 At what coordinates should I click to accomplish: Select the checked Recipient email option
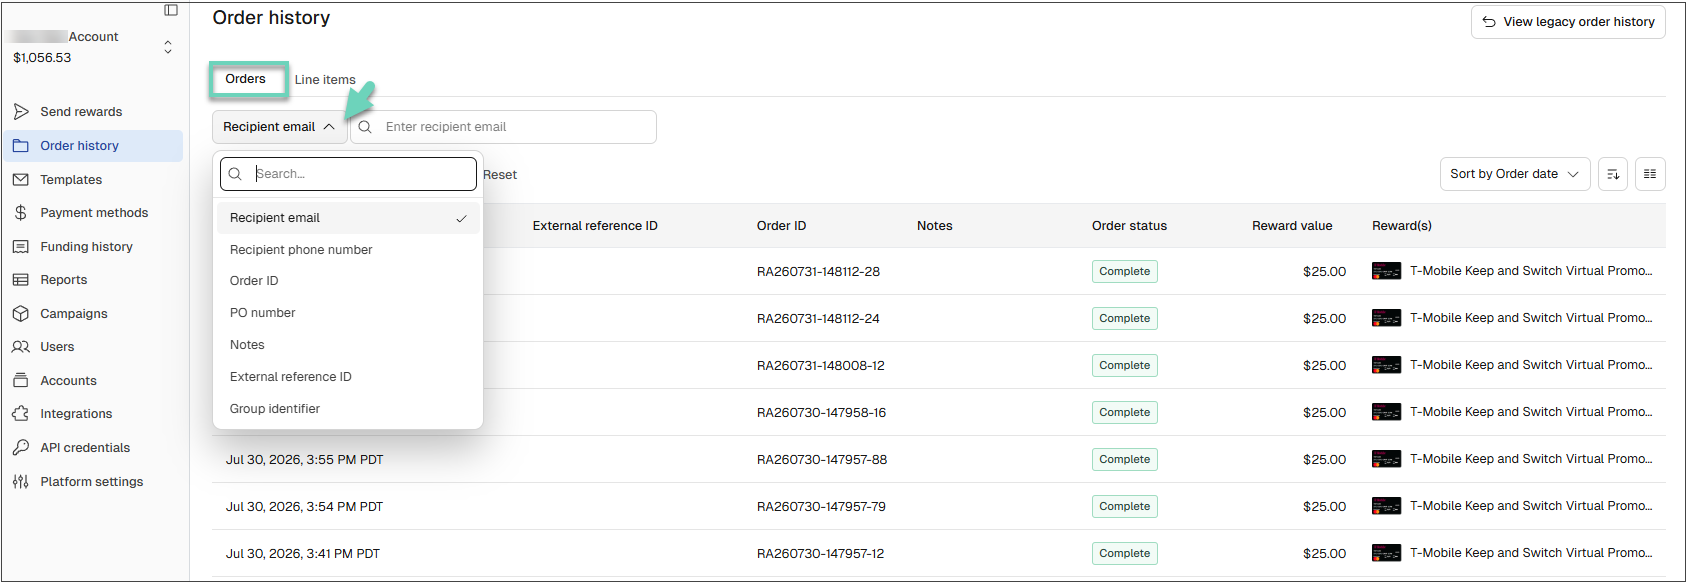[x=348, y=218]
